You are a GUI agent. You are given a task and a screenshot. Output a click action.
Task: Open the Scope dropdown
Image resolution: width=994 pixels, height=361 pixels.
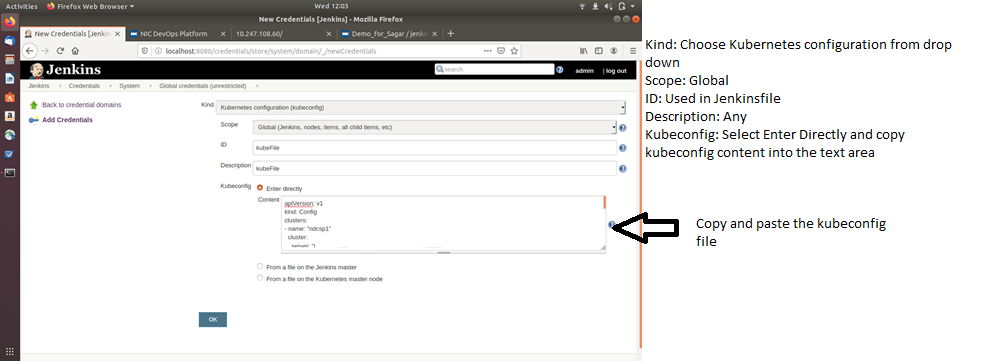(434, 128)
